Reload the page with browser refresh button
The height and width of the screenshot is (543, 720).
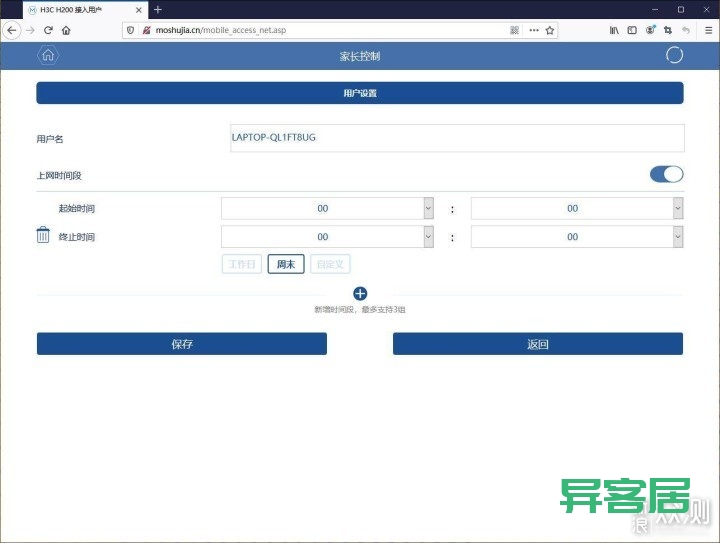click(48, 30)
